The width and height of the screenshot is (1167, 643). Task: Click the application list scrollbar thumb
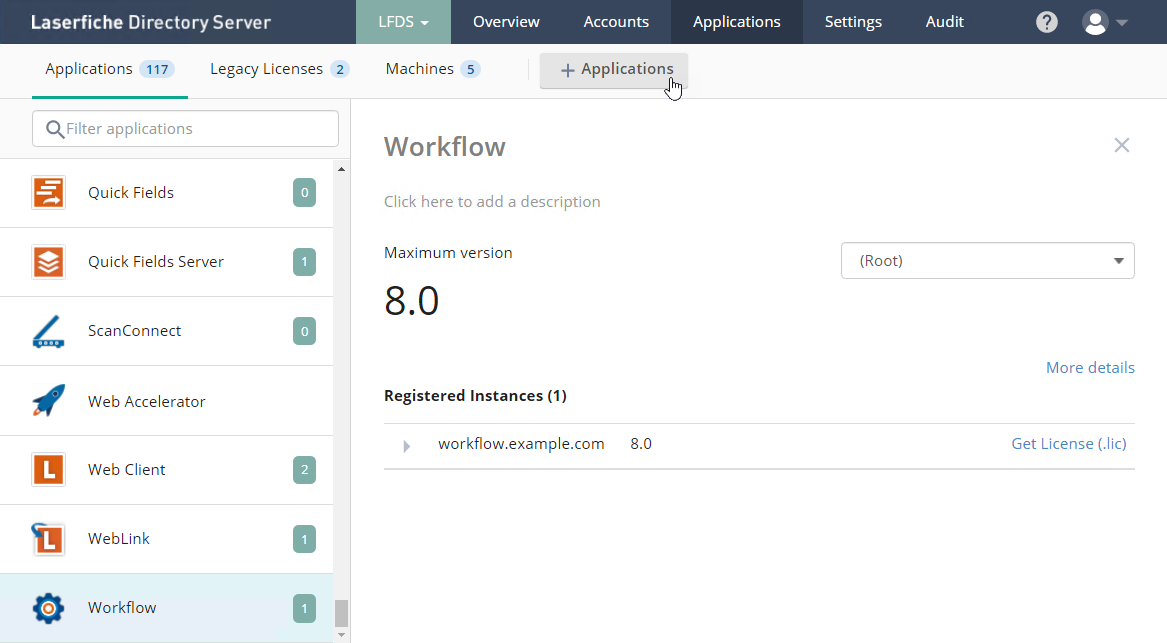coord(342,614)
